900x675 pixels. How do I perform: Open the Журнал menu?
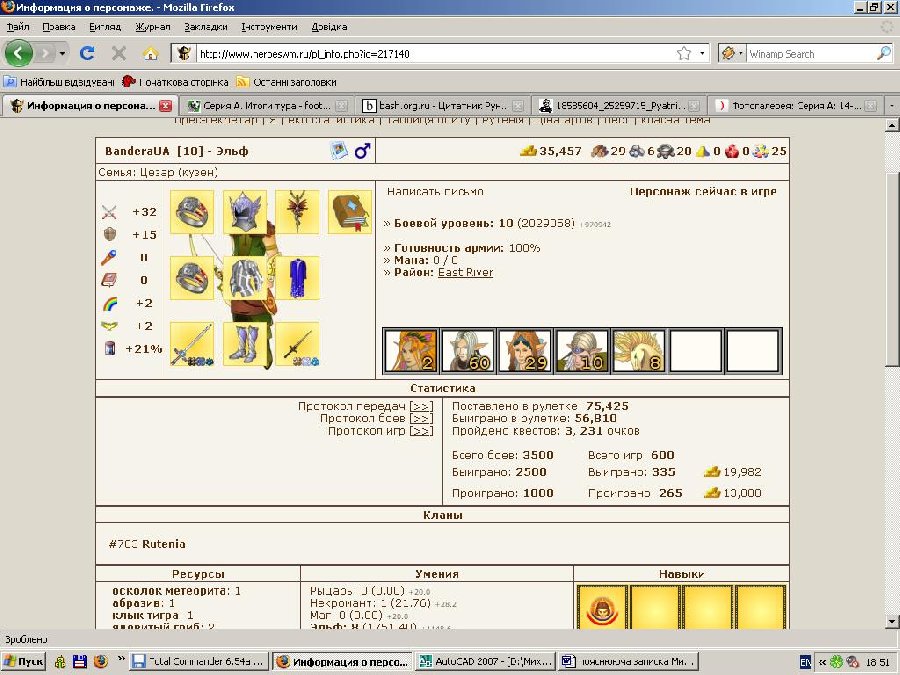pos(153,26)
